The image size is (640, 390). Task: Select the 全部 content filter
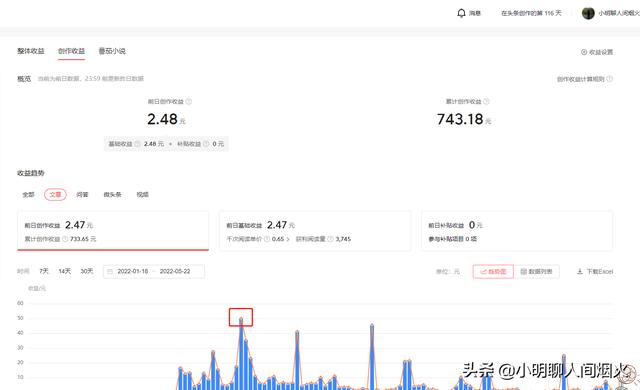[28, 195]
